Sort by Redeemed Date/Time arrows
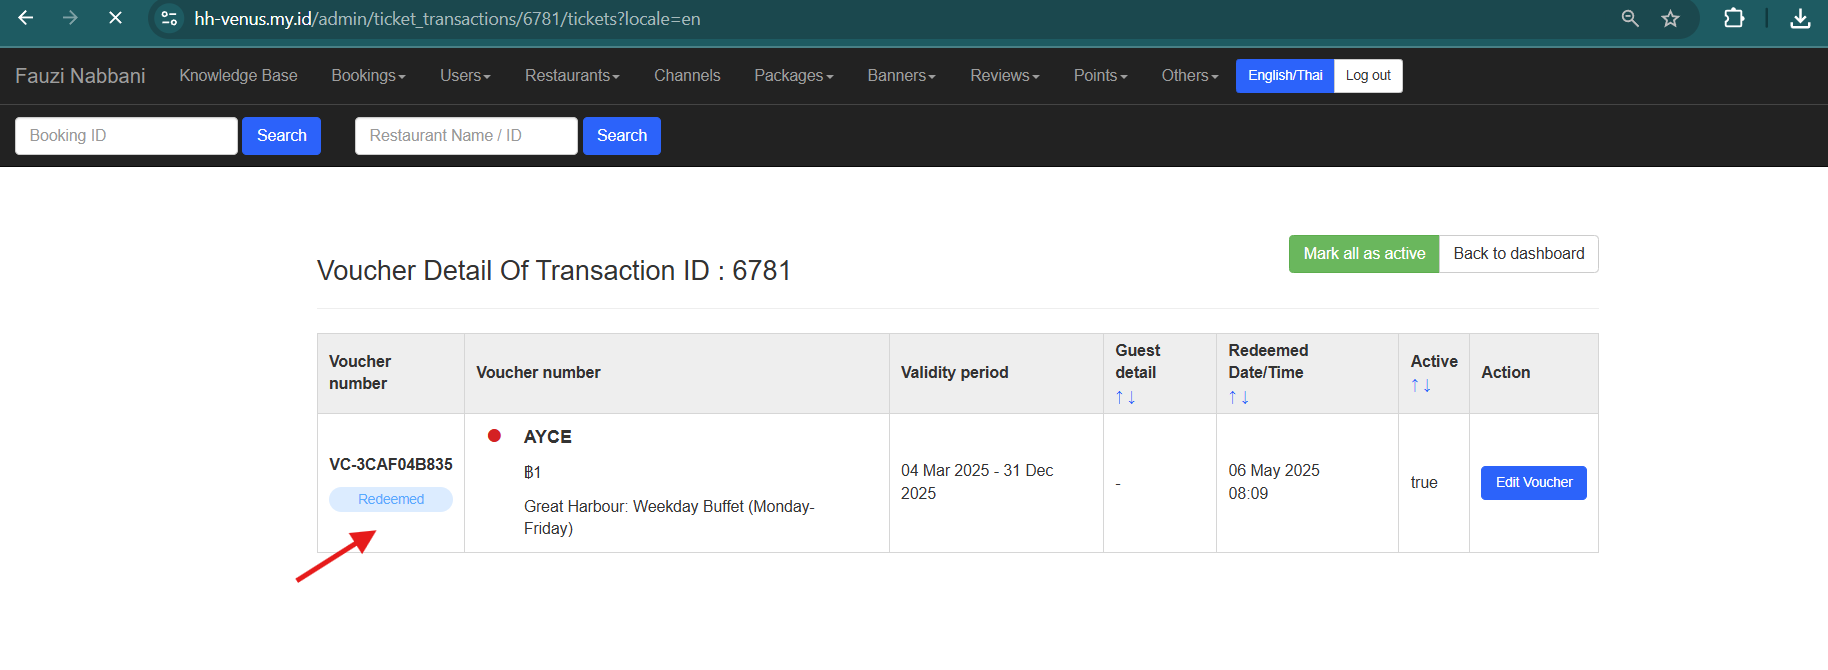 (1238, 398)
